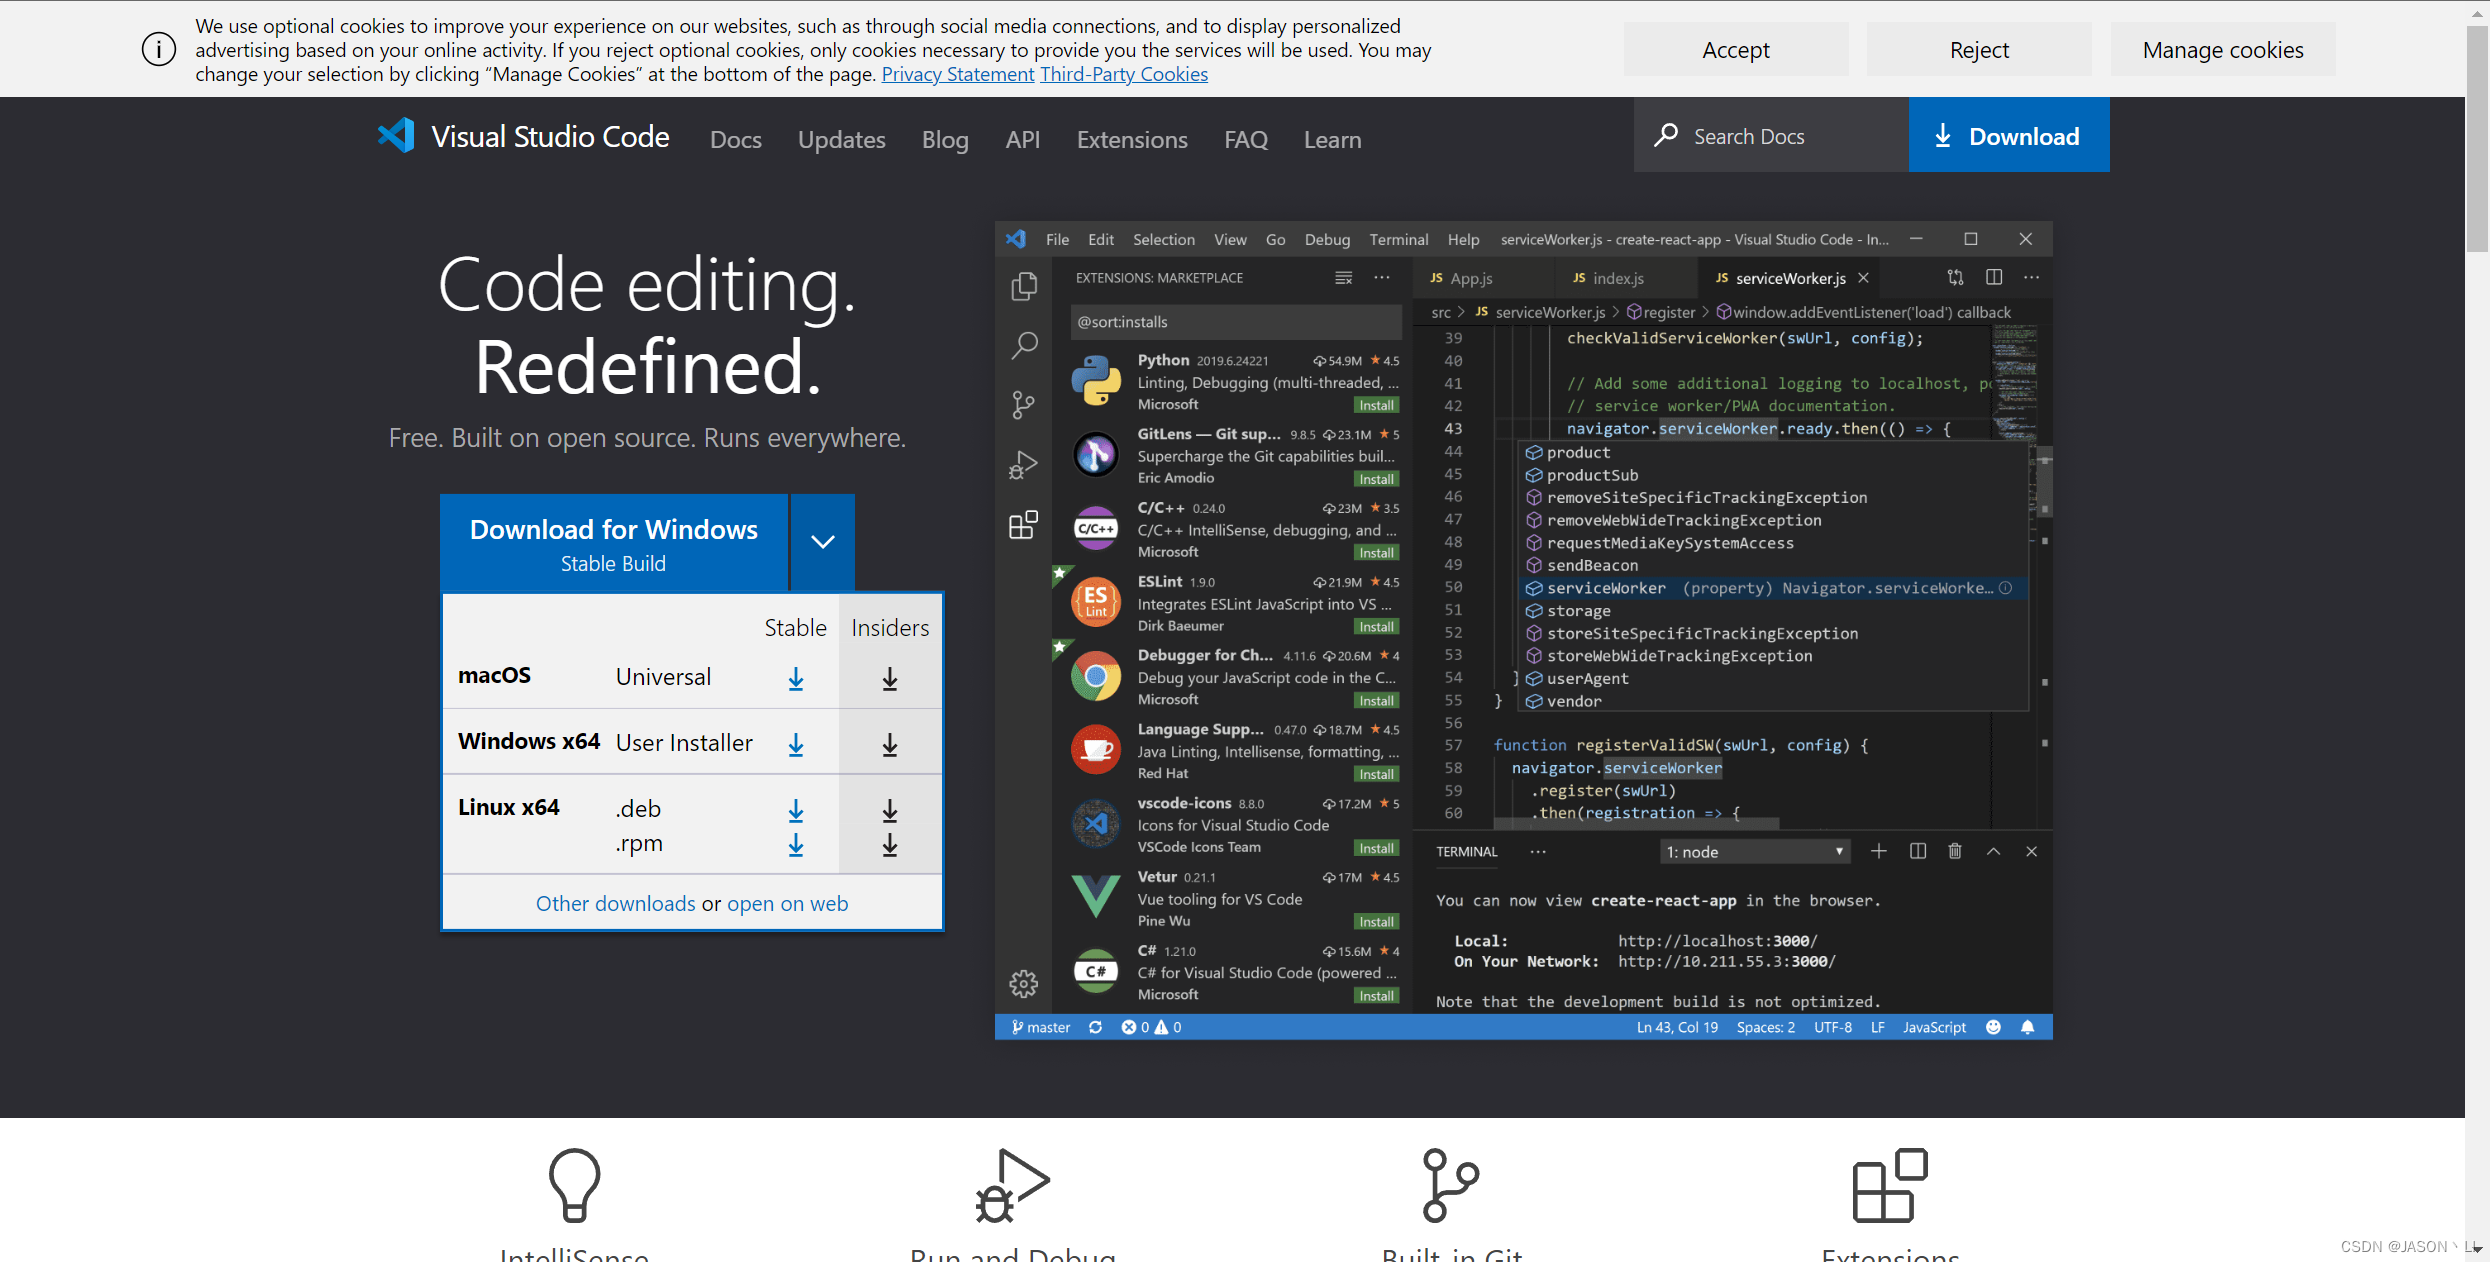The image size is (2490, 1262).
Task: Download Windows x64 Insiders installer arrow
Action: 889,745
